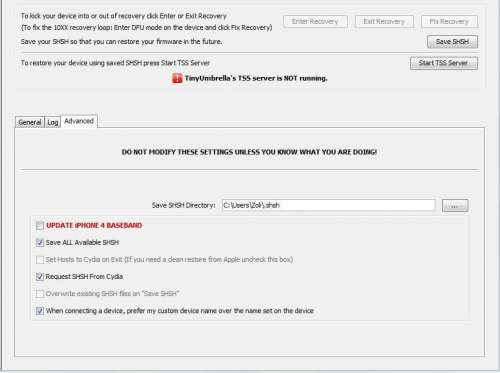Click the Exit Recovery button
The height and width of the screenshot is (373, 500).
pyautogui.click(x=384, y=22)
